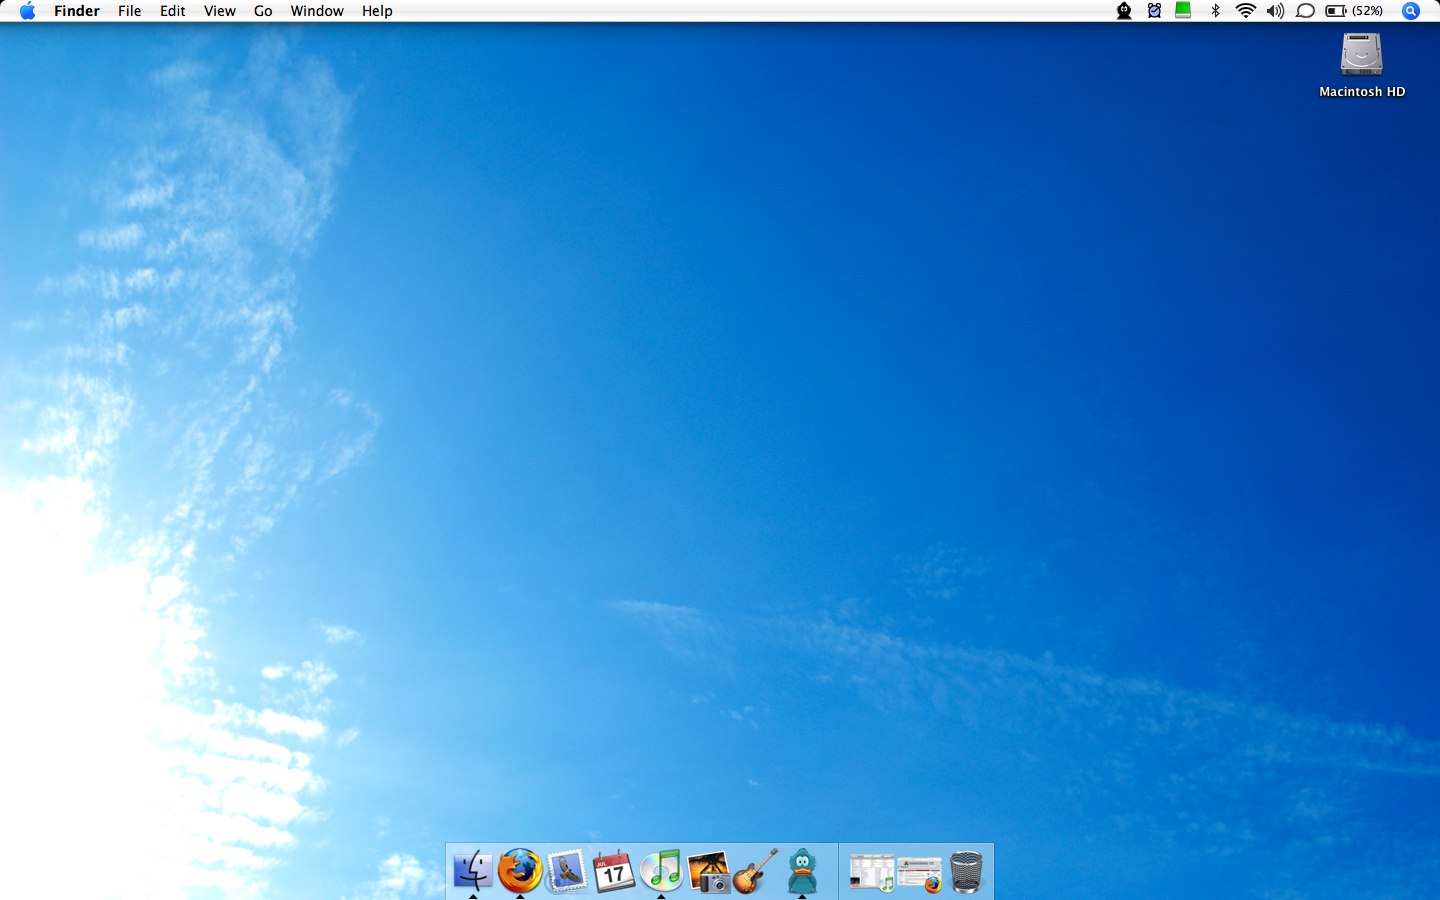Screen dimensions: 1440x900
Task: Open Spotlight search in the menu bar
Action: (1411, 11)
